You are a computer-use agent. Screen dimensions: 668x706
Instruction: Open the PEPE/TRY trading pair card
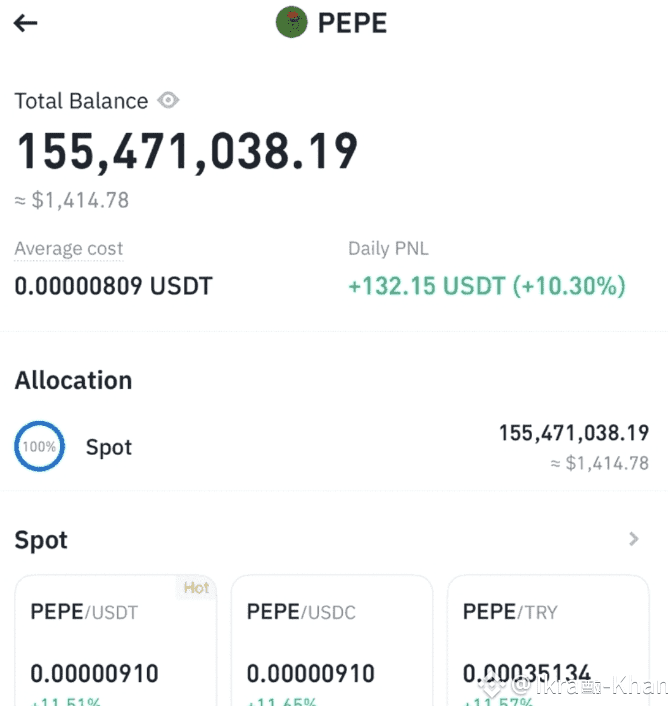[548, 640]
